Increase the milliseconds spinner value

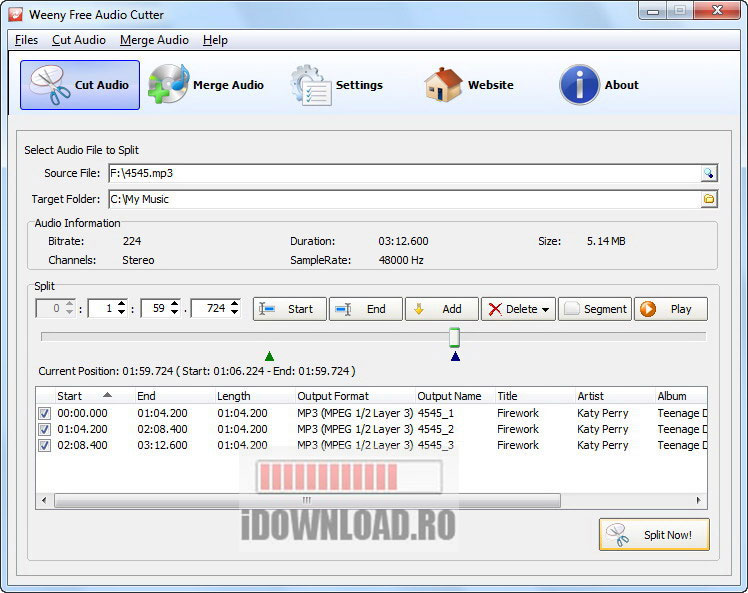(234, 304)
